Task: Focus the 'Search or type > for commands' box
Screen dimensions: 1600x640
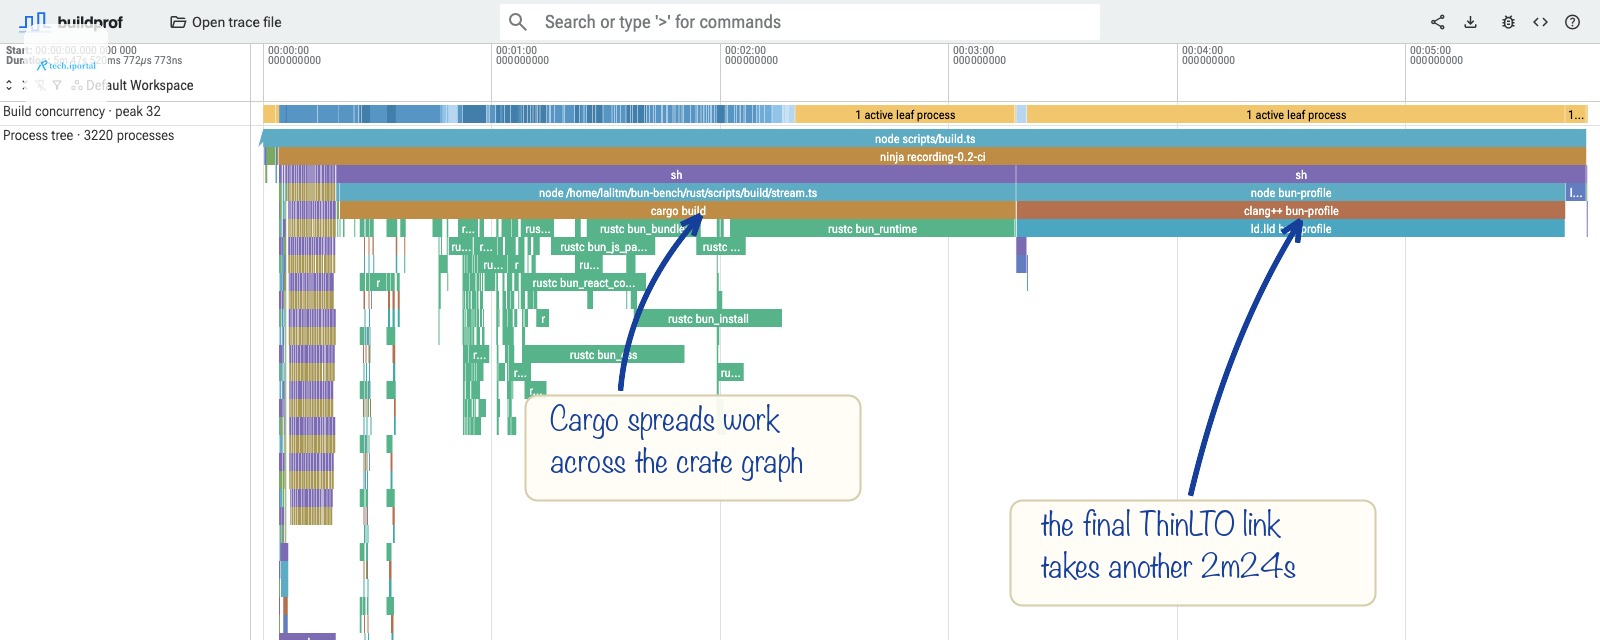Action: coord(800,22)
